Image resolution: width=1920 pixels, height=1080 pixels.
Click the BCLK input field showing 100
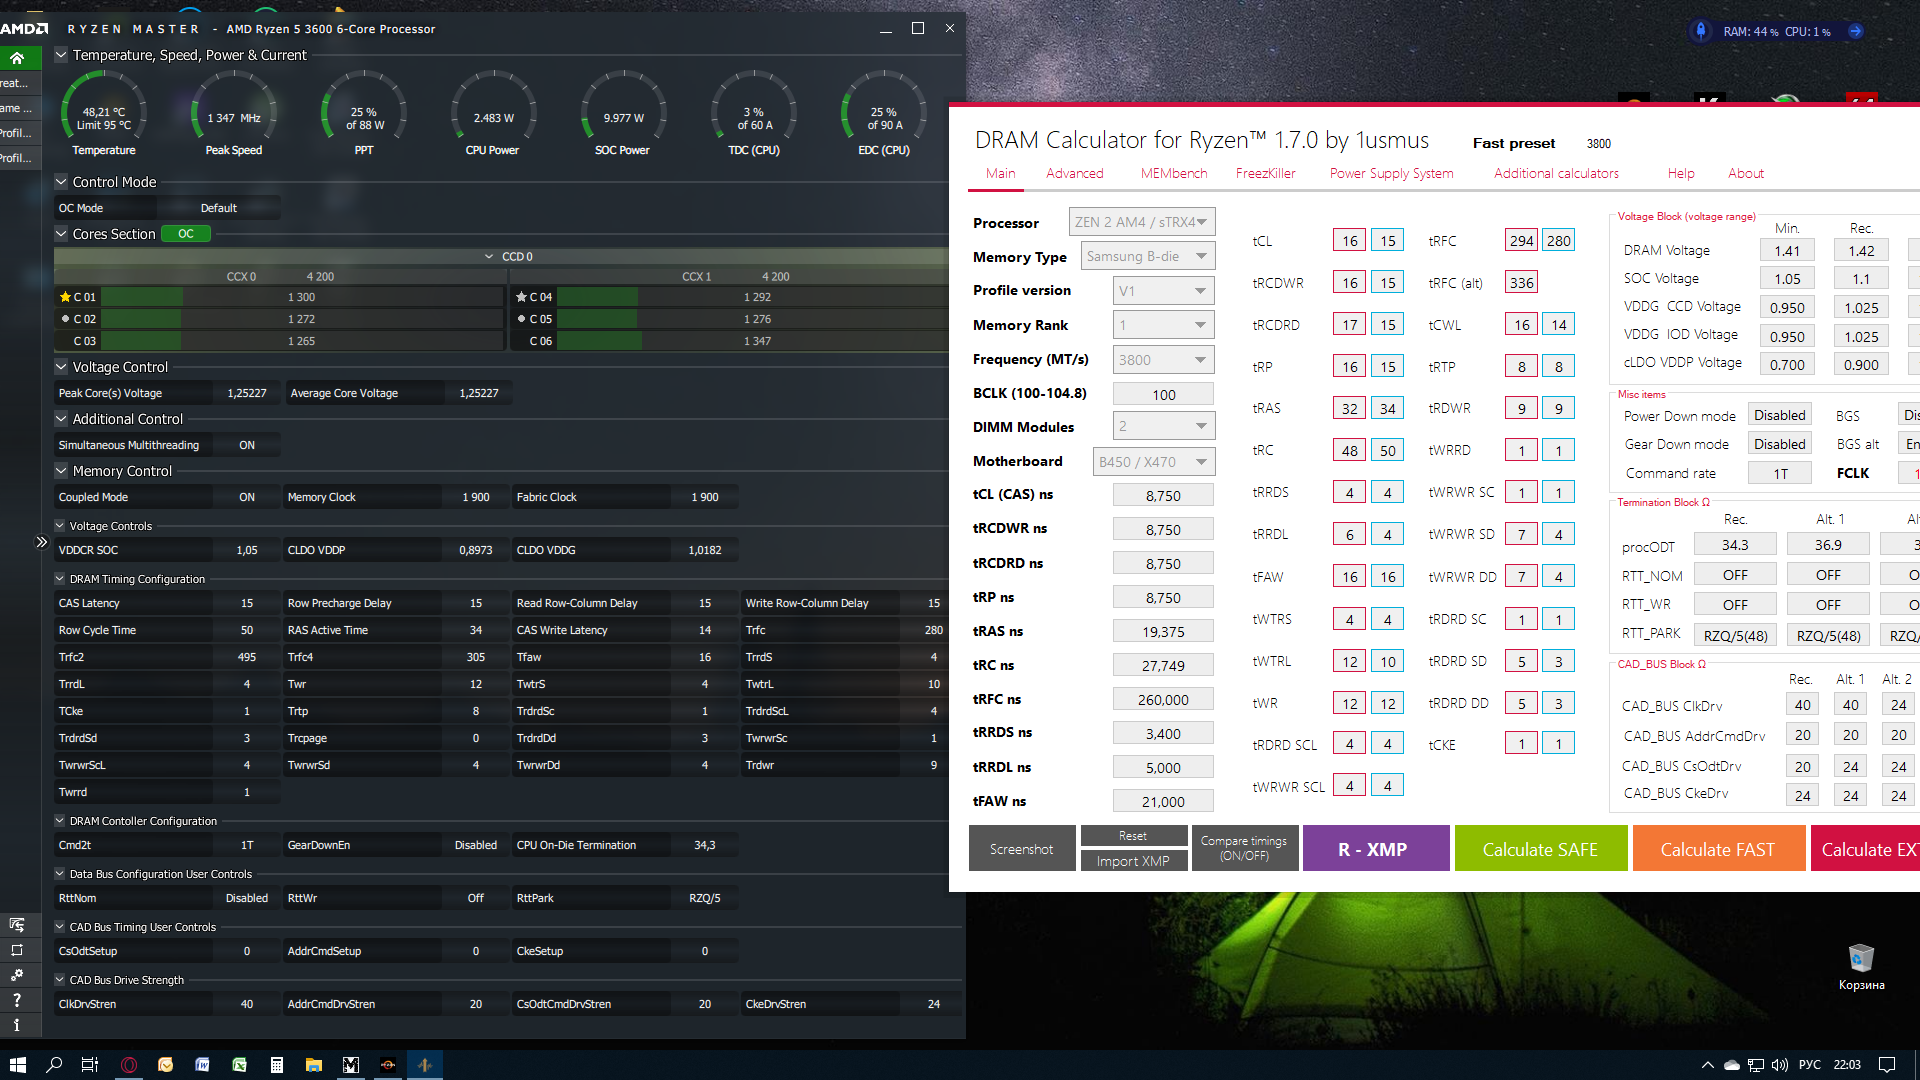1163,395
